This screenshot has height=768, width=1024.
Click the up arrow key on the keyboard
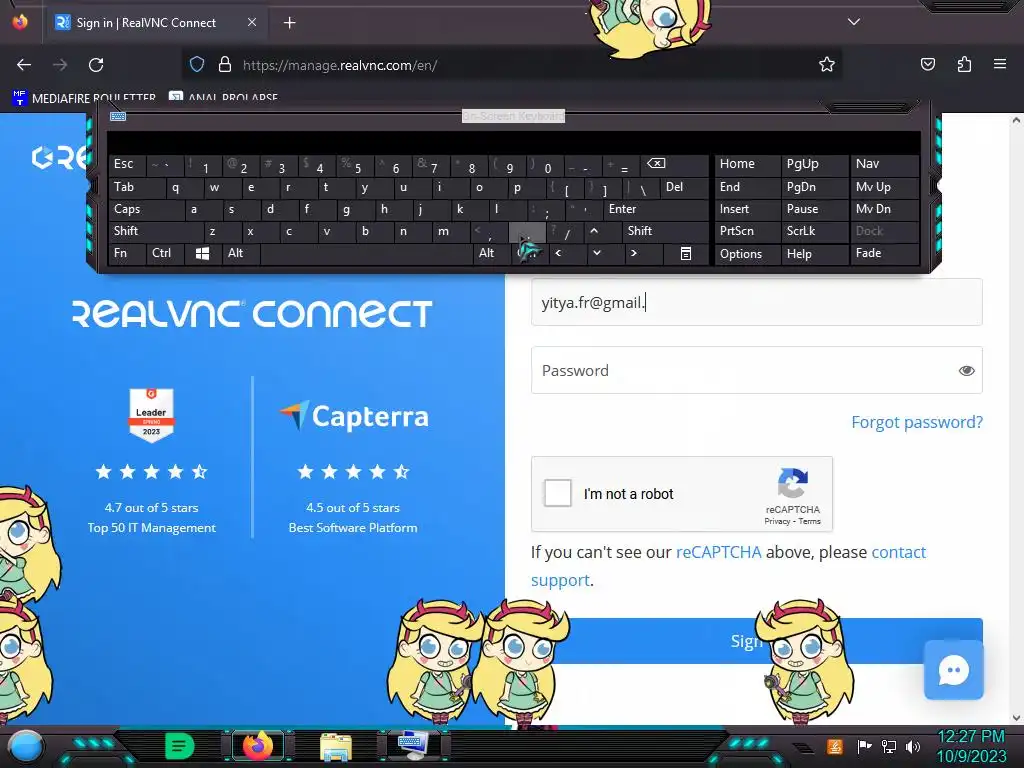click(x=594, y=231)
